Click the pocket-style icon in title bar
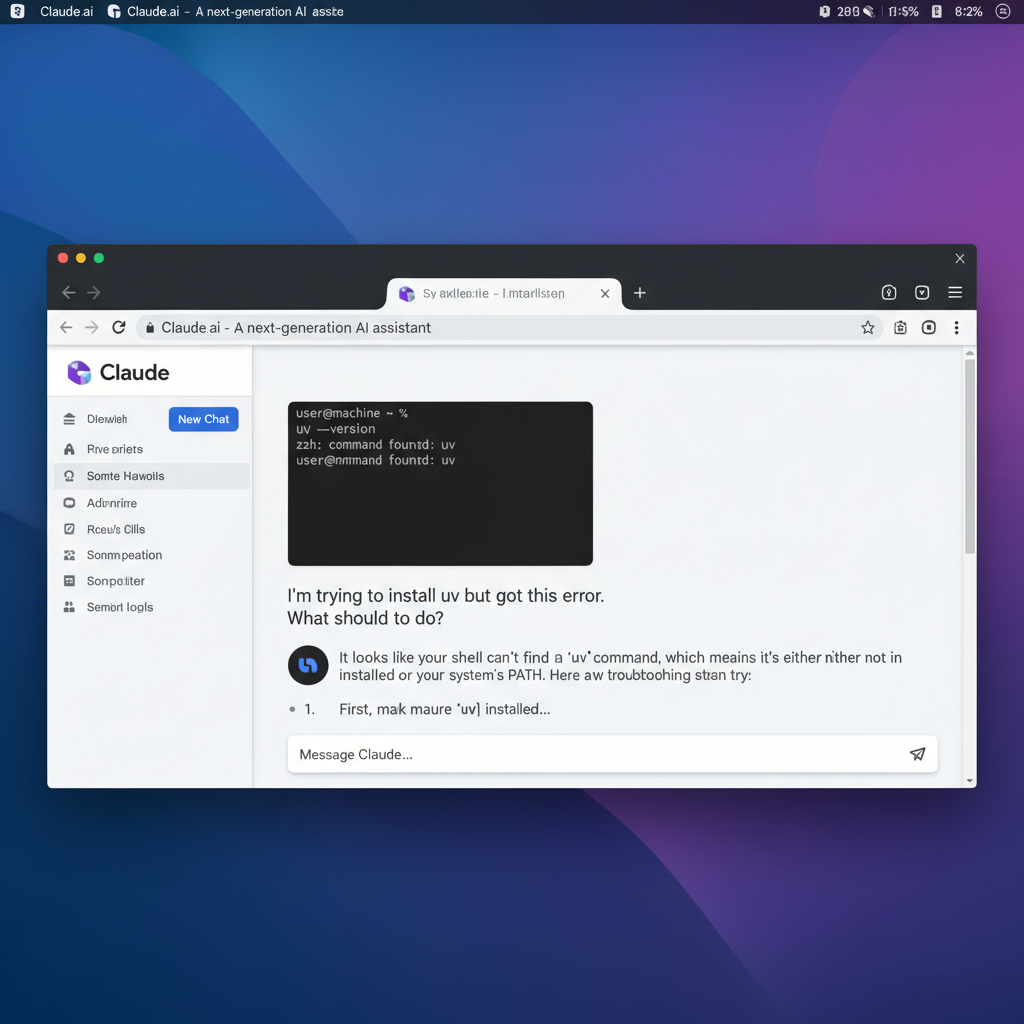Image resolution: width=1024 pixels, height=1024 pixels. 922,293
